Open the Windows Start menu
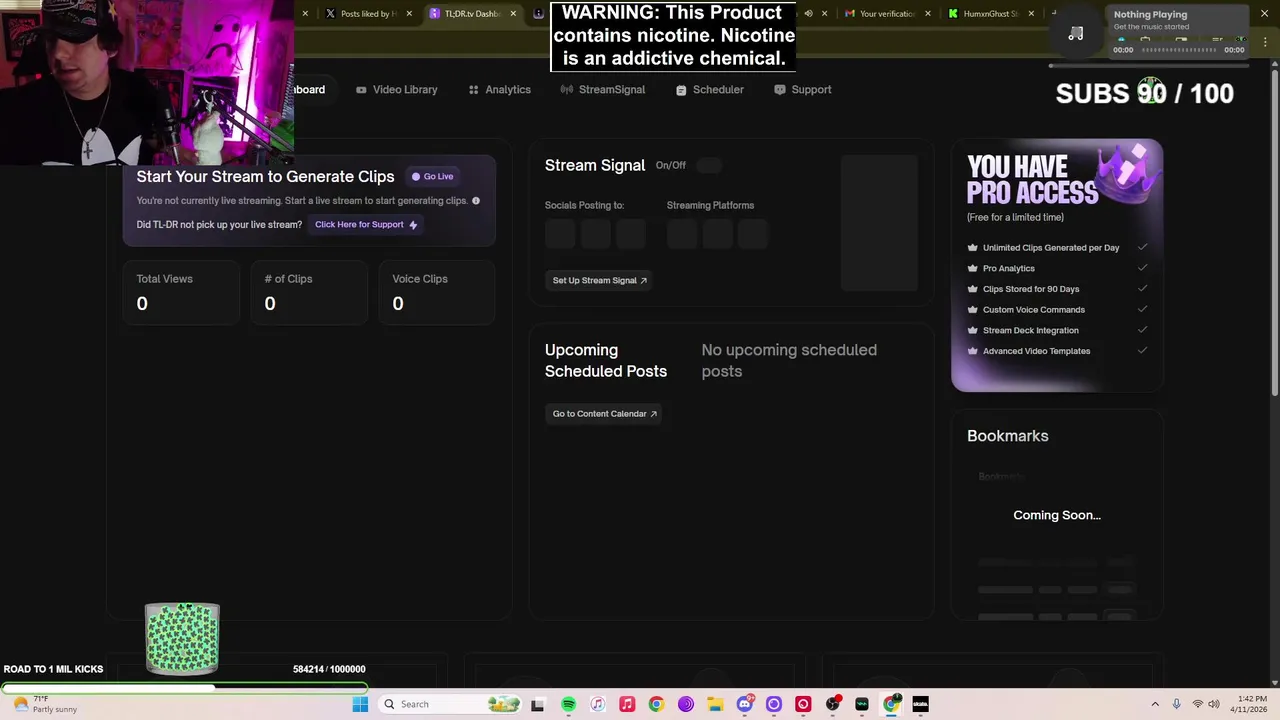1280x720 pixels. tap(360, 704)
